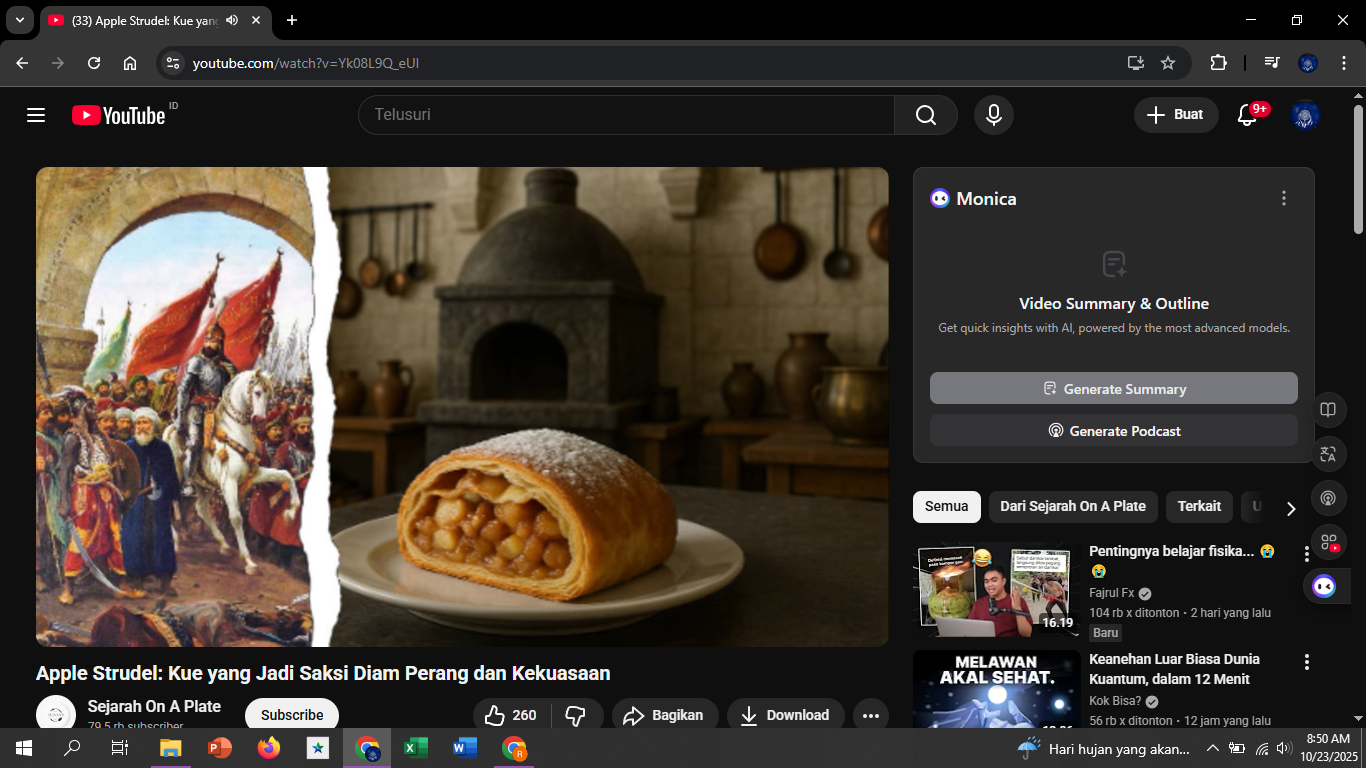Go back to previous page
1366x768 pixels.
point(22,63)
